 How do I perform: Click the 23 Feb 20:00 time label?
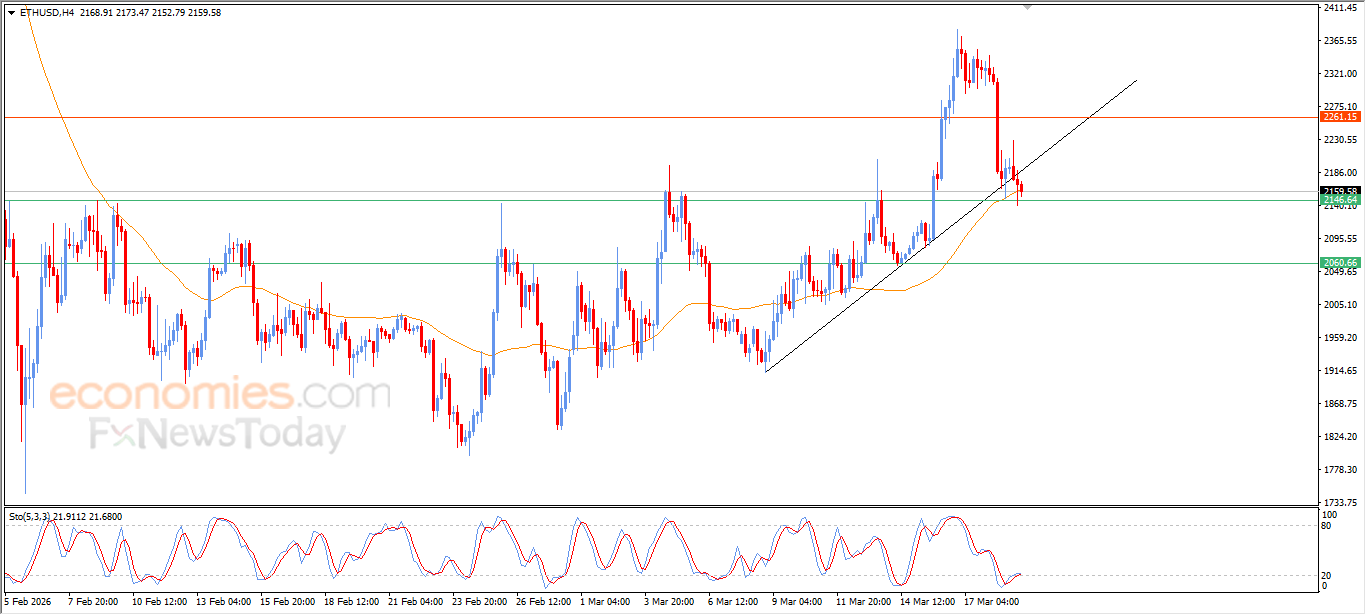tap(479, 602)
